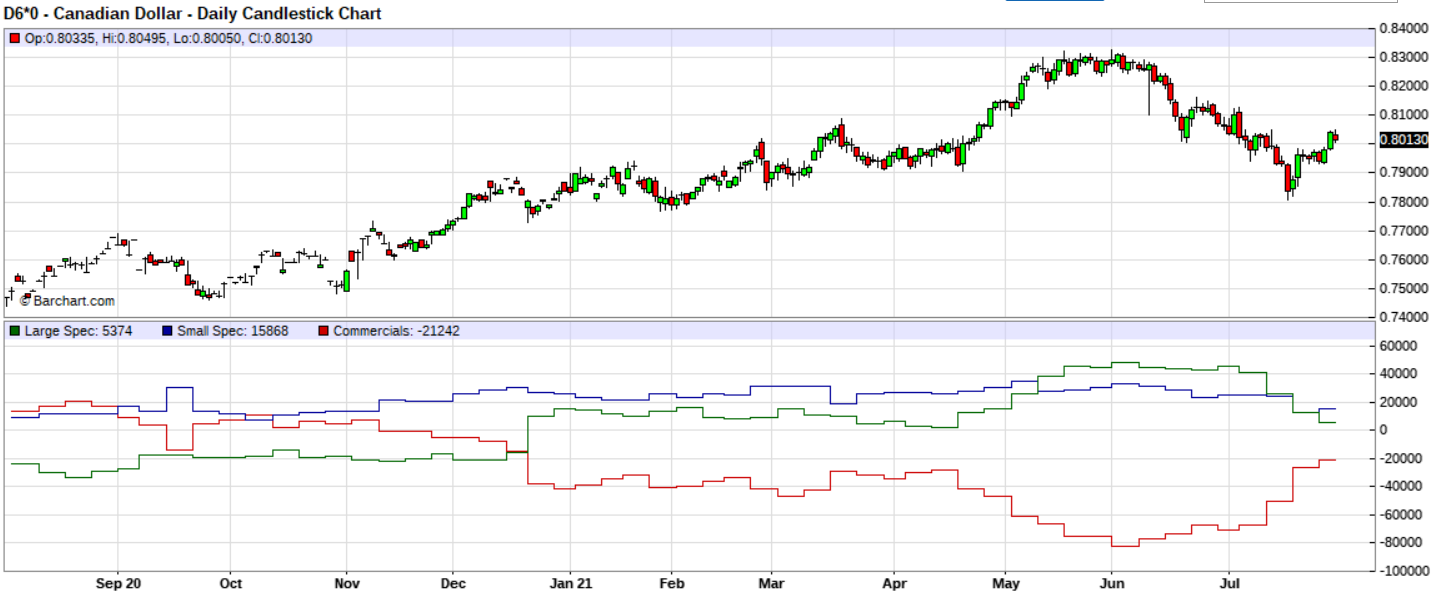Click the red candlestick swatch beside Op value
1441x600 pixels.
(x=15, y=38)
